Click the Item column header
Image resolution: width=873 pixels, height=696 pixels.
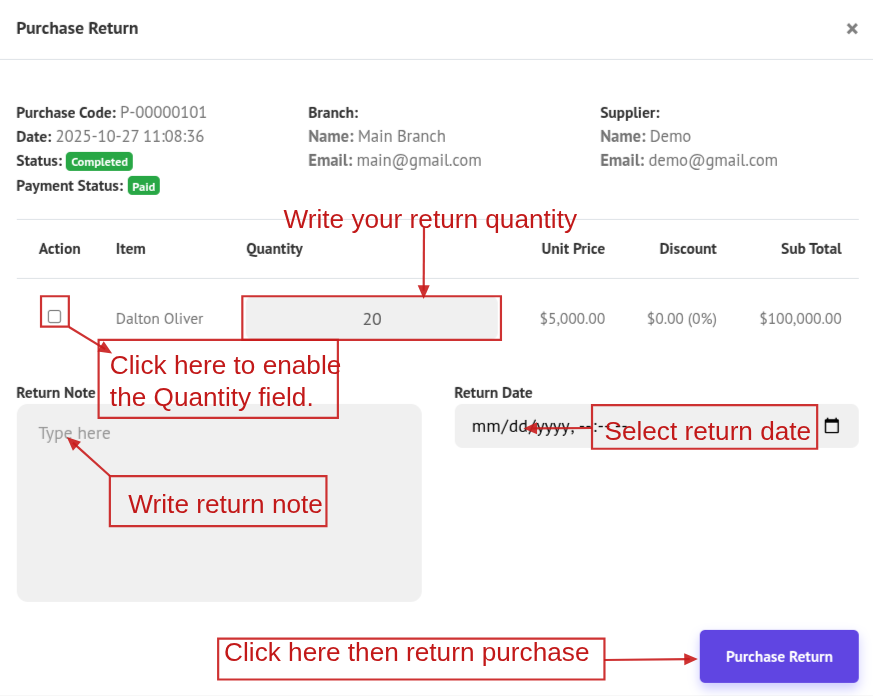[130, 249]
